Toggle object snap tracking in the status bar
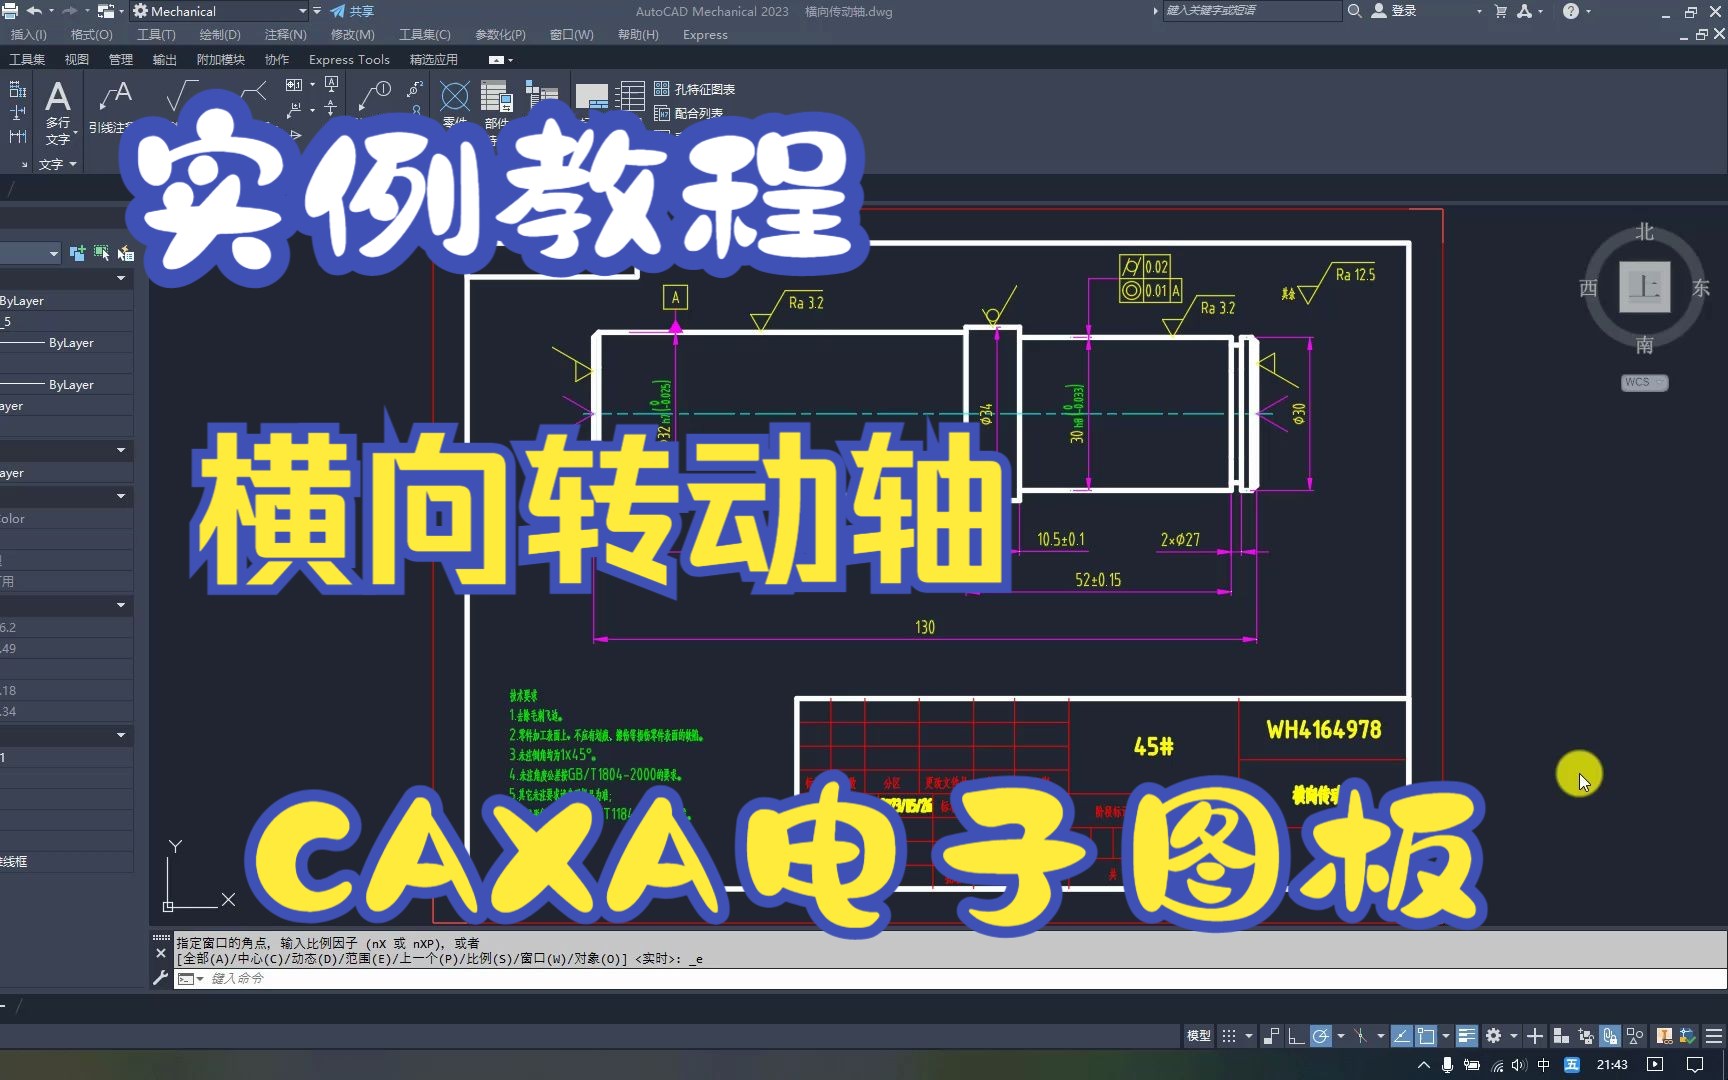This screenshot has width=1728, height=1080. point(1401,1036)
